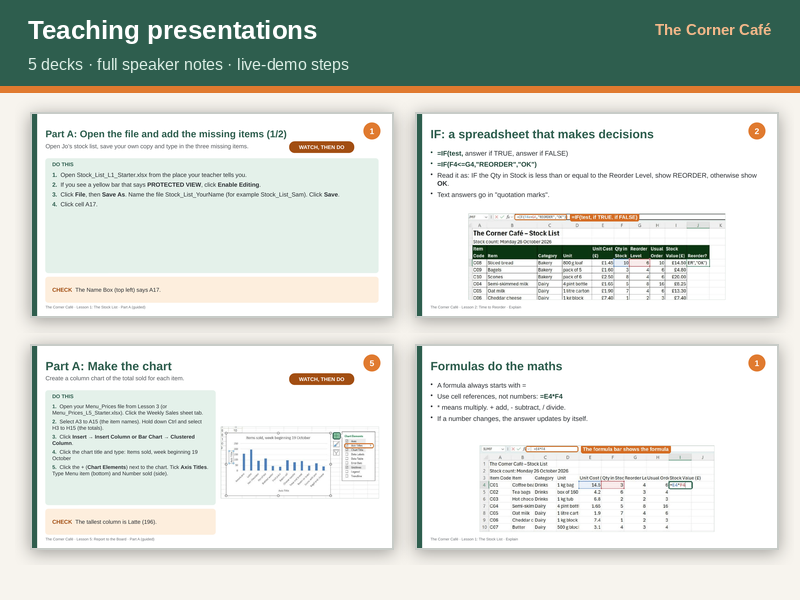Click the number 1 badge on the open-file slide
Image resolution: width=800 pixels, height=600 pixels.
372,132
